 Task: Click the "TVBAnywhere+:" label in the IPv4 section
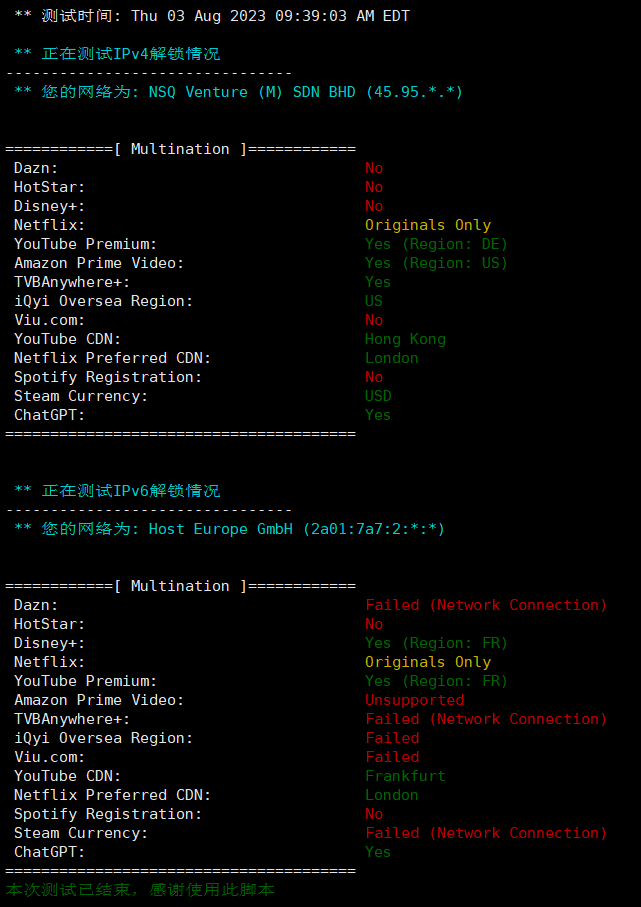pyautogui.click(x=72, y=282)
